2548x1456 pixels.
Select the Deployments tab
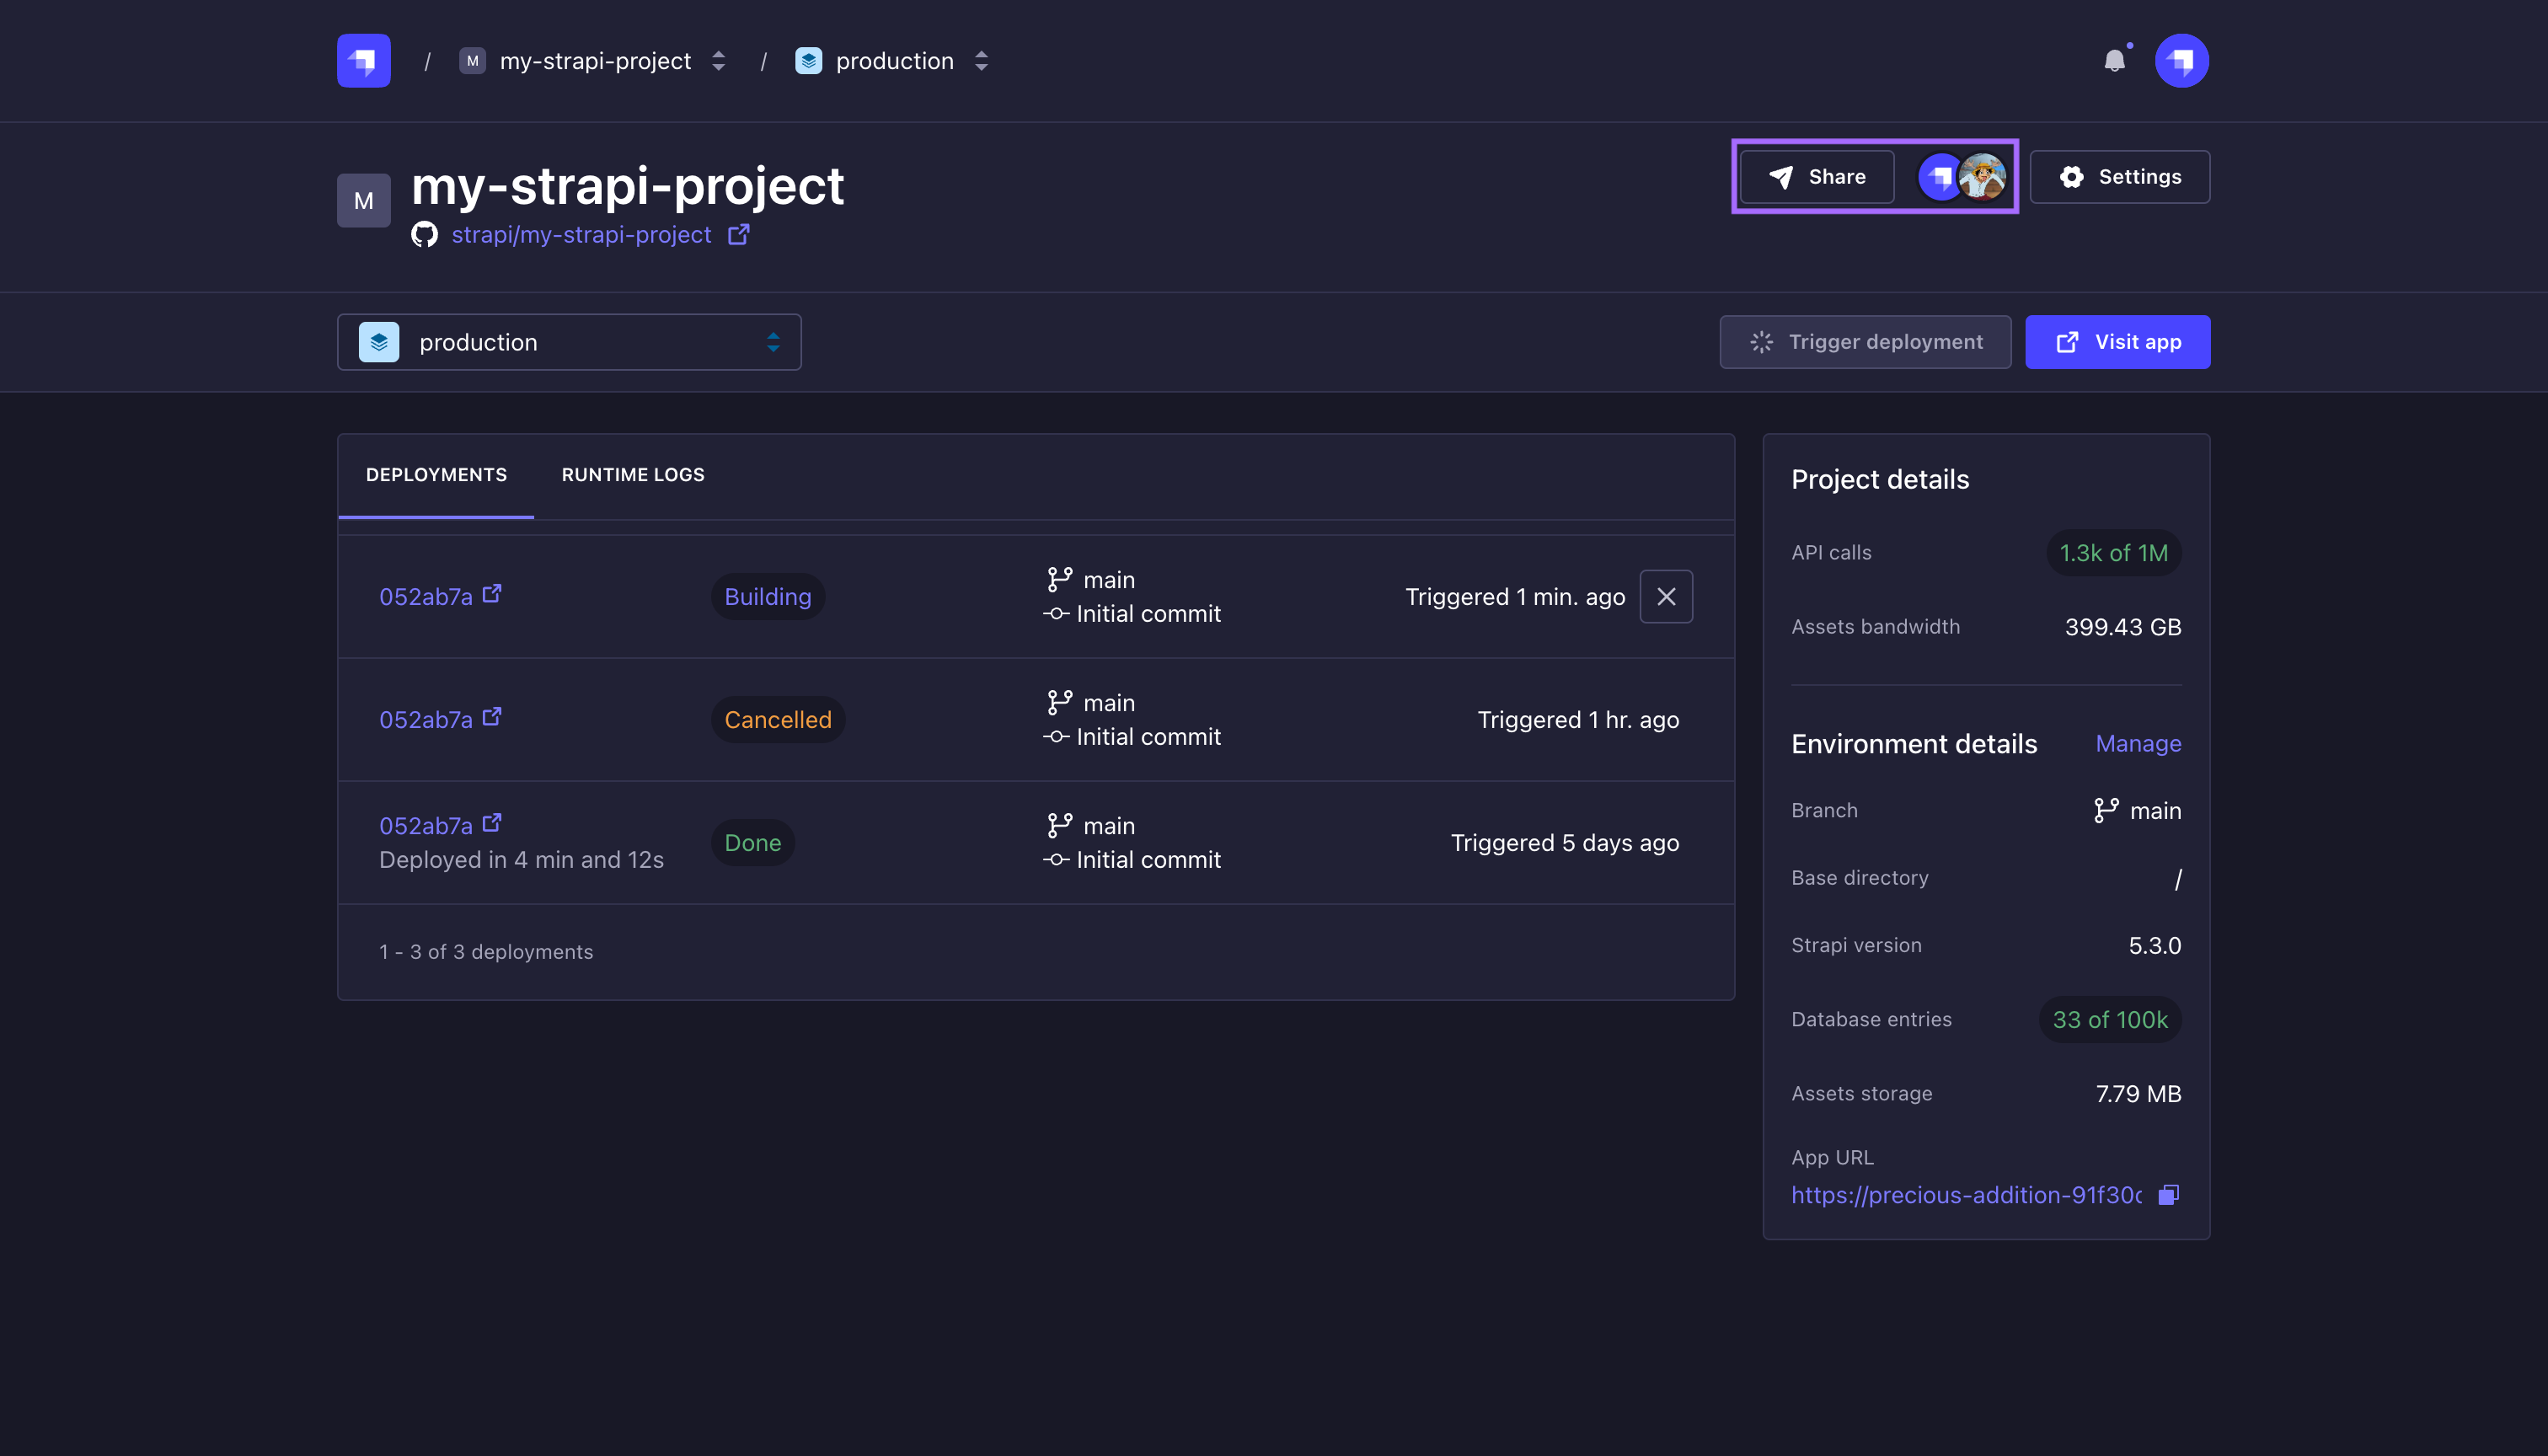[436, 475]
